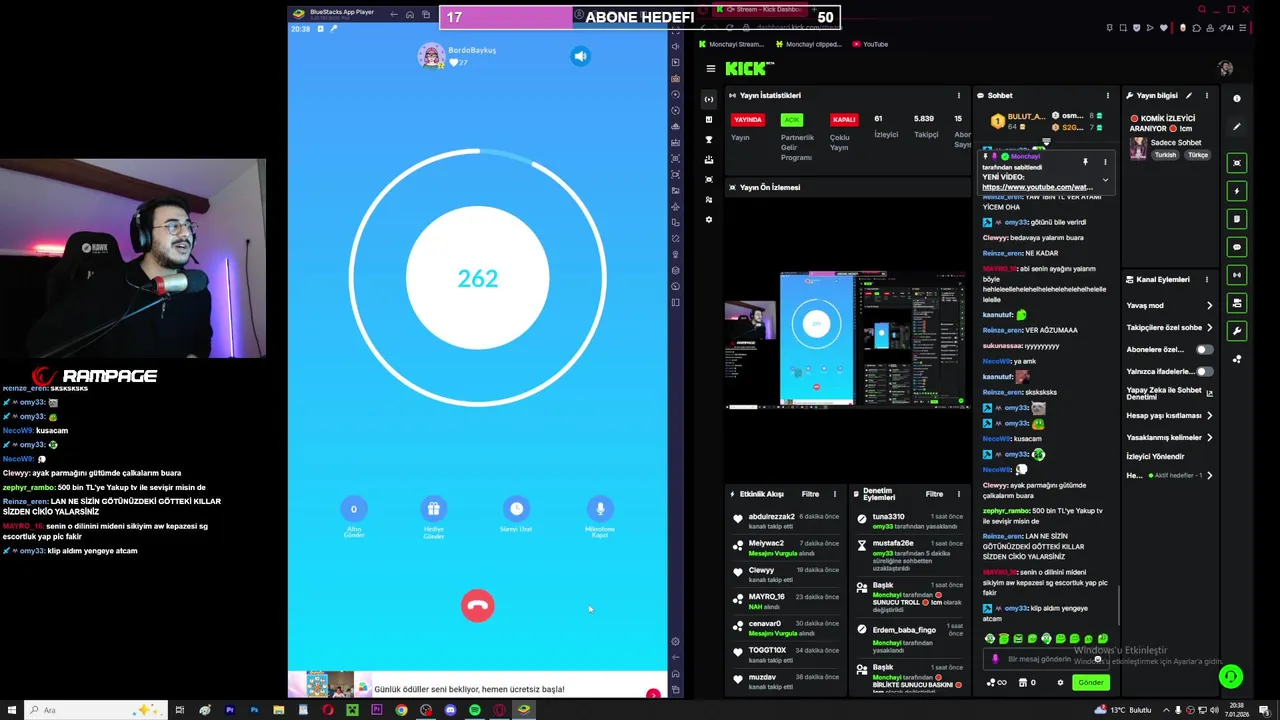Open the green support headset button
The image size is (1280, 720).
(x=1231, y=677)
